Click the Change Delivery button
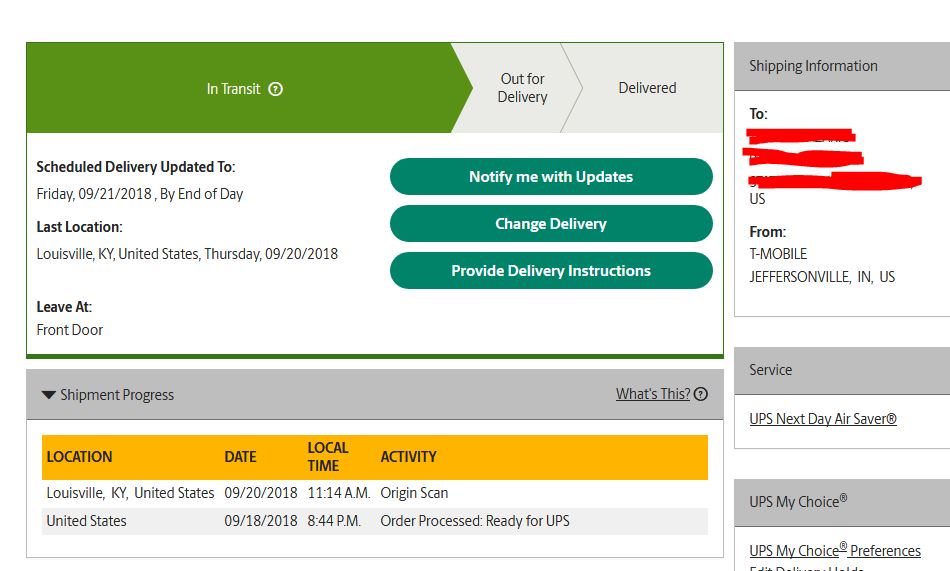The height and width of the screenshot is (571, 950). click(x=551, y=224)
